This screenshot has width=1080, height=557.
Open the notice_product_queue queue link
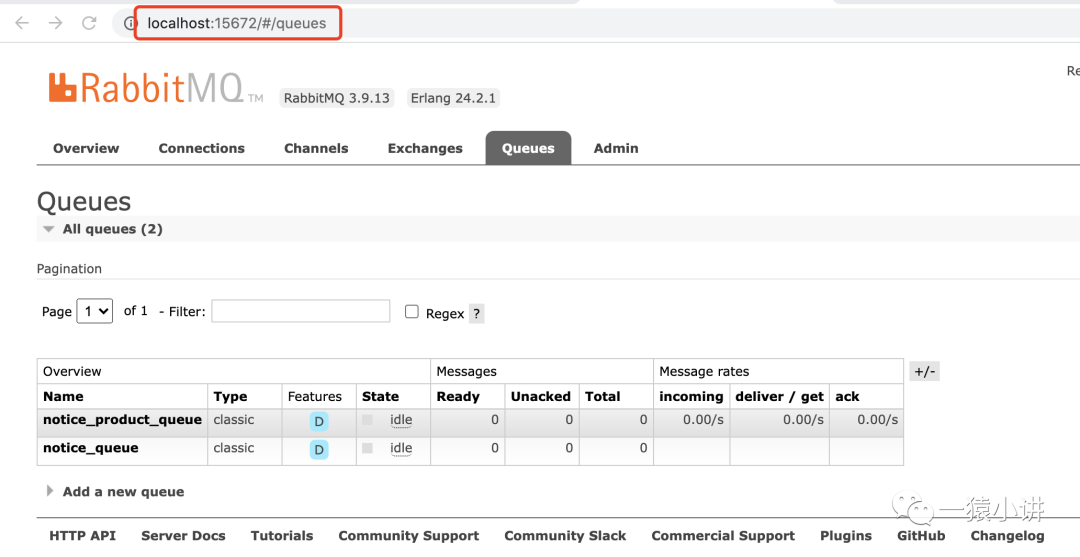(122, 420)
